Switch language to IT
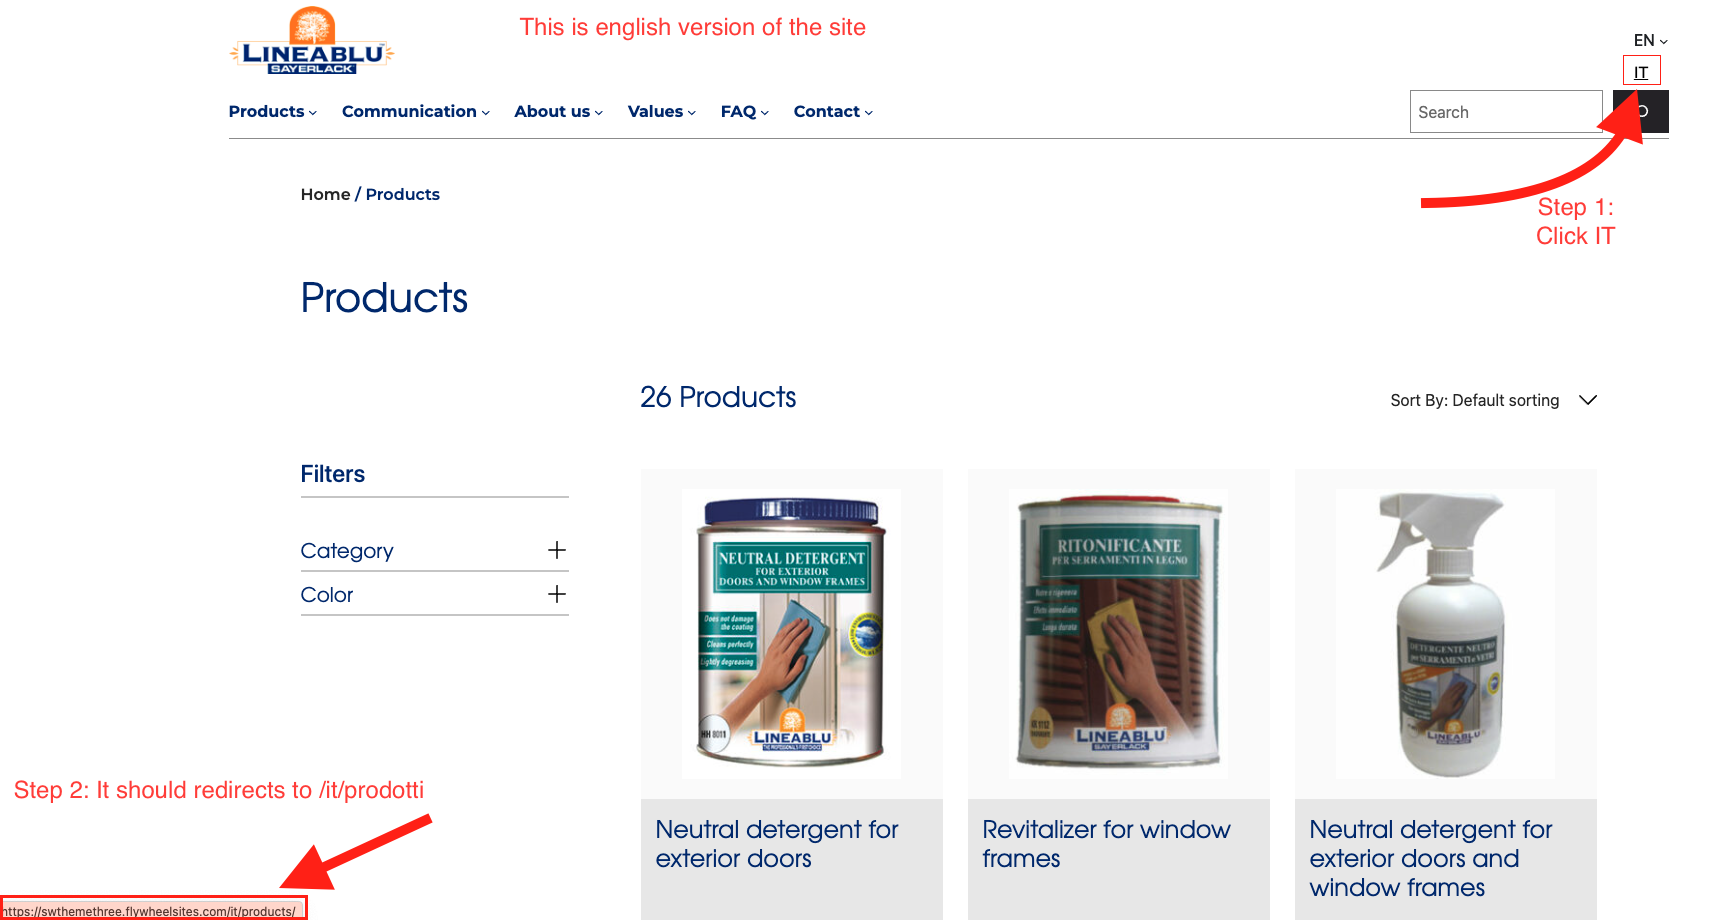1720x920 pixels. coord(1641,72)
